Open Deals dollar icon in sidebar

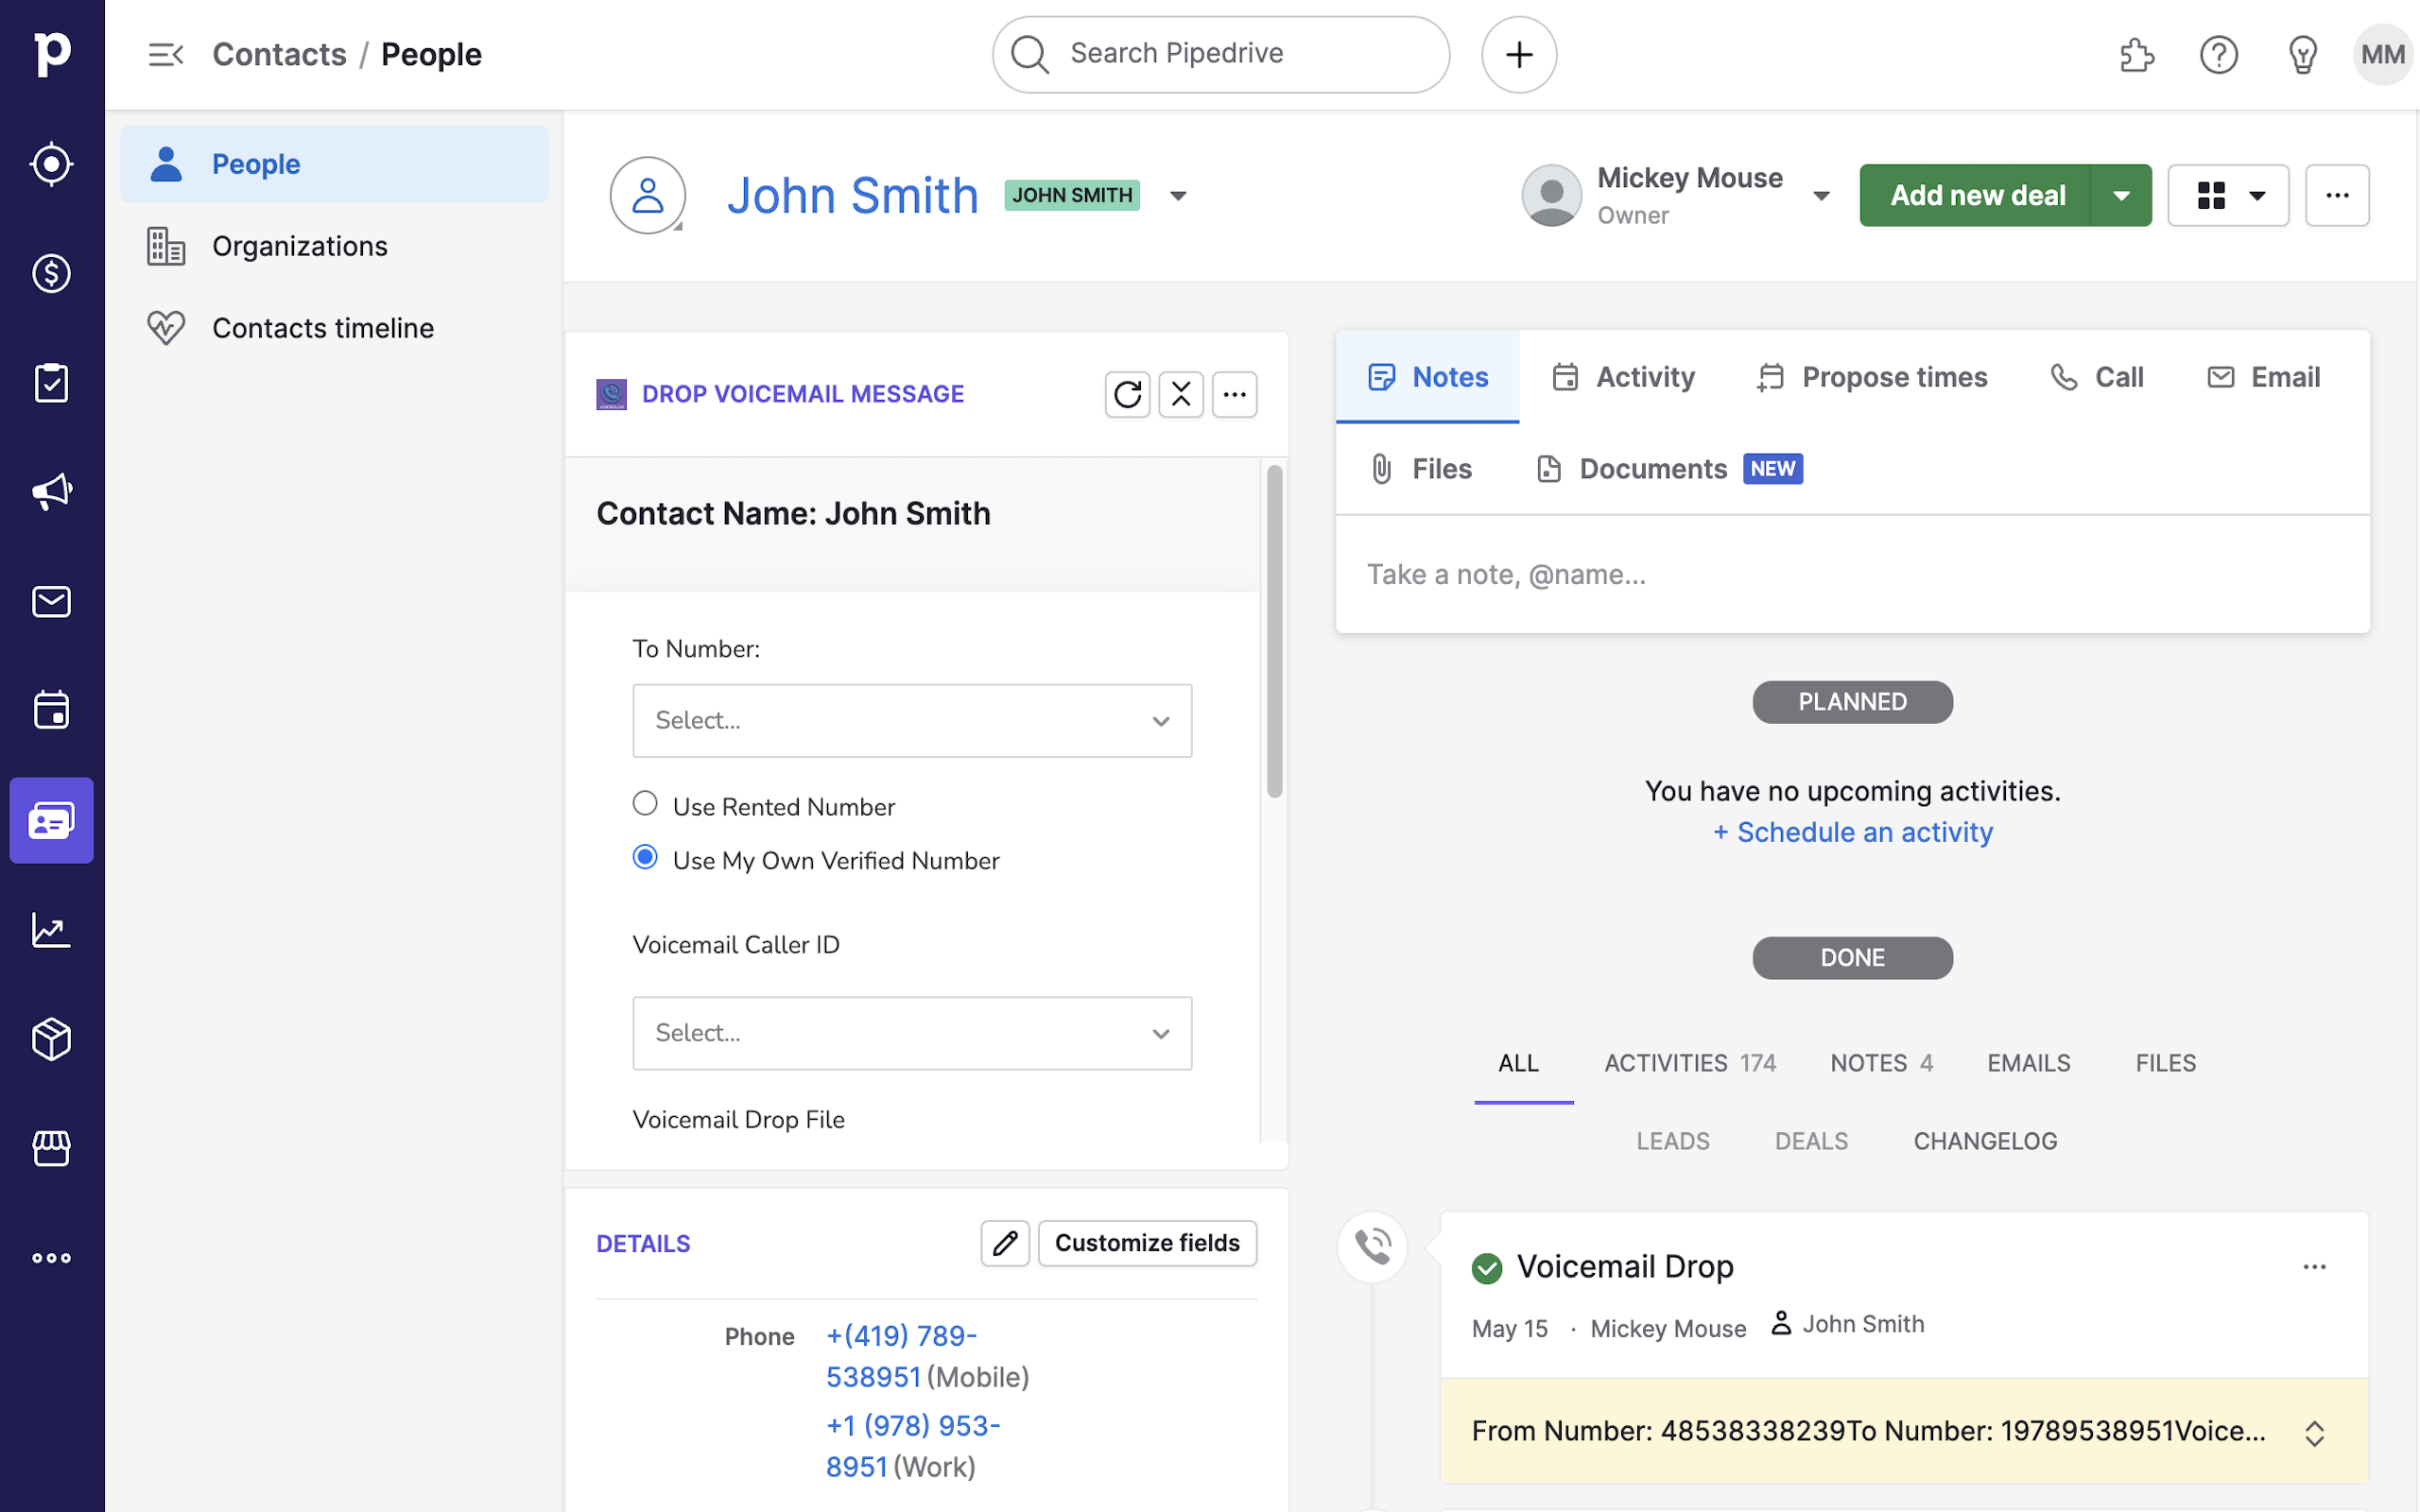tap(52, 273)
